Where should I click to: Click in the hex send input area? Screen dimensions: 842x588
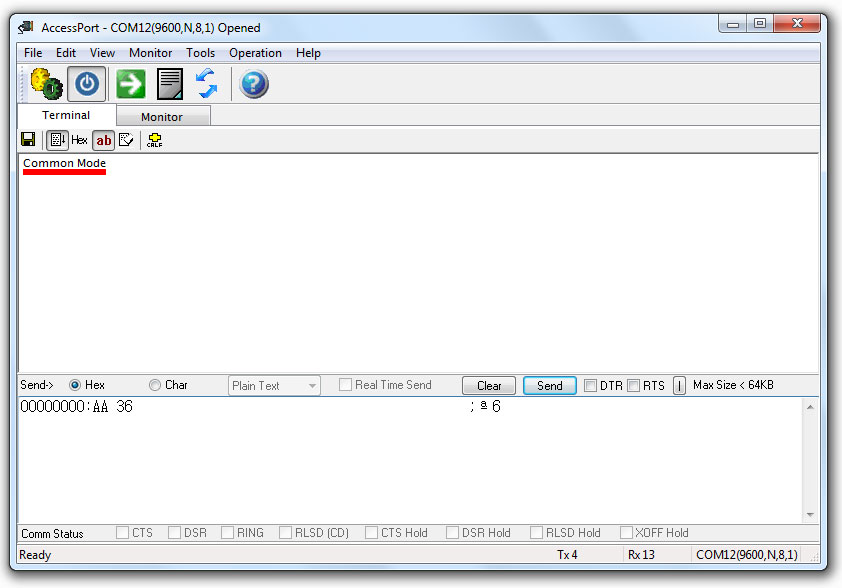411,460
